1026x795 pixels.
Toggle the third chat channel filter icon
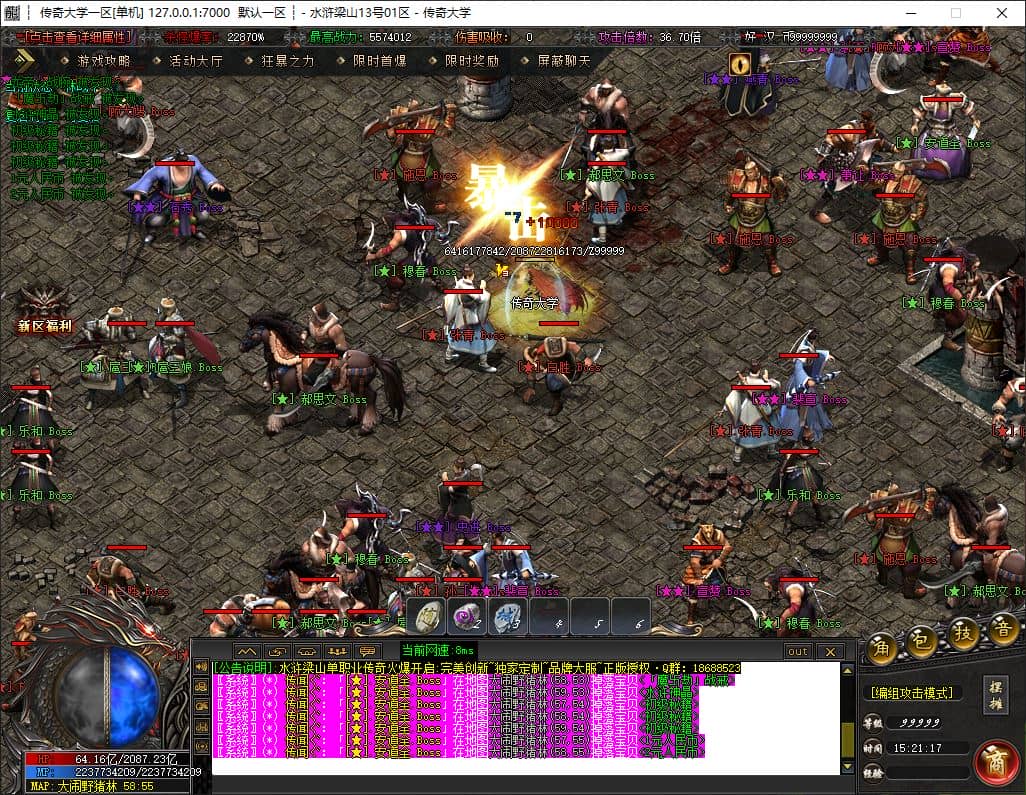202,707
